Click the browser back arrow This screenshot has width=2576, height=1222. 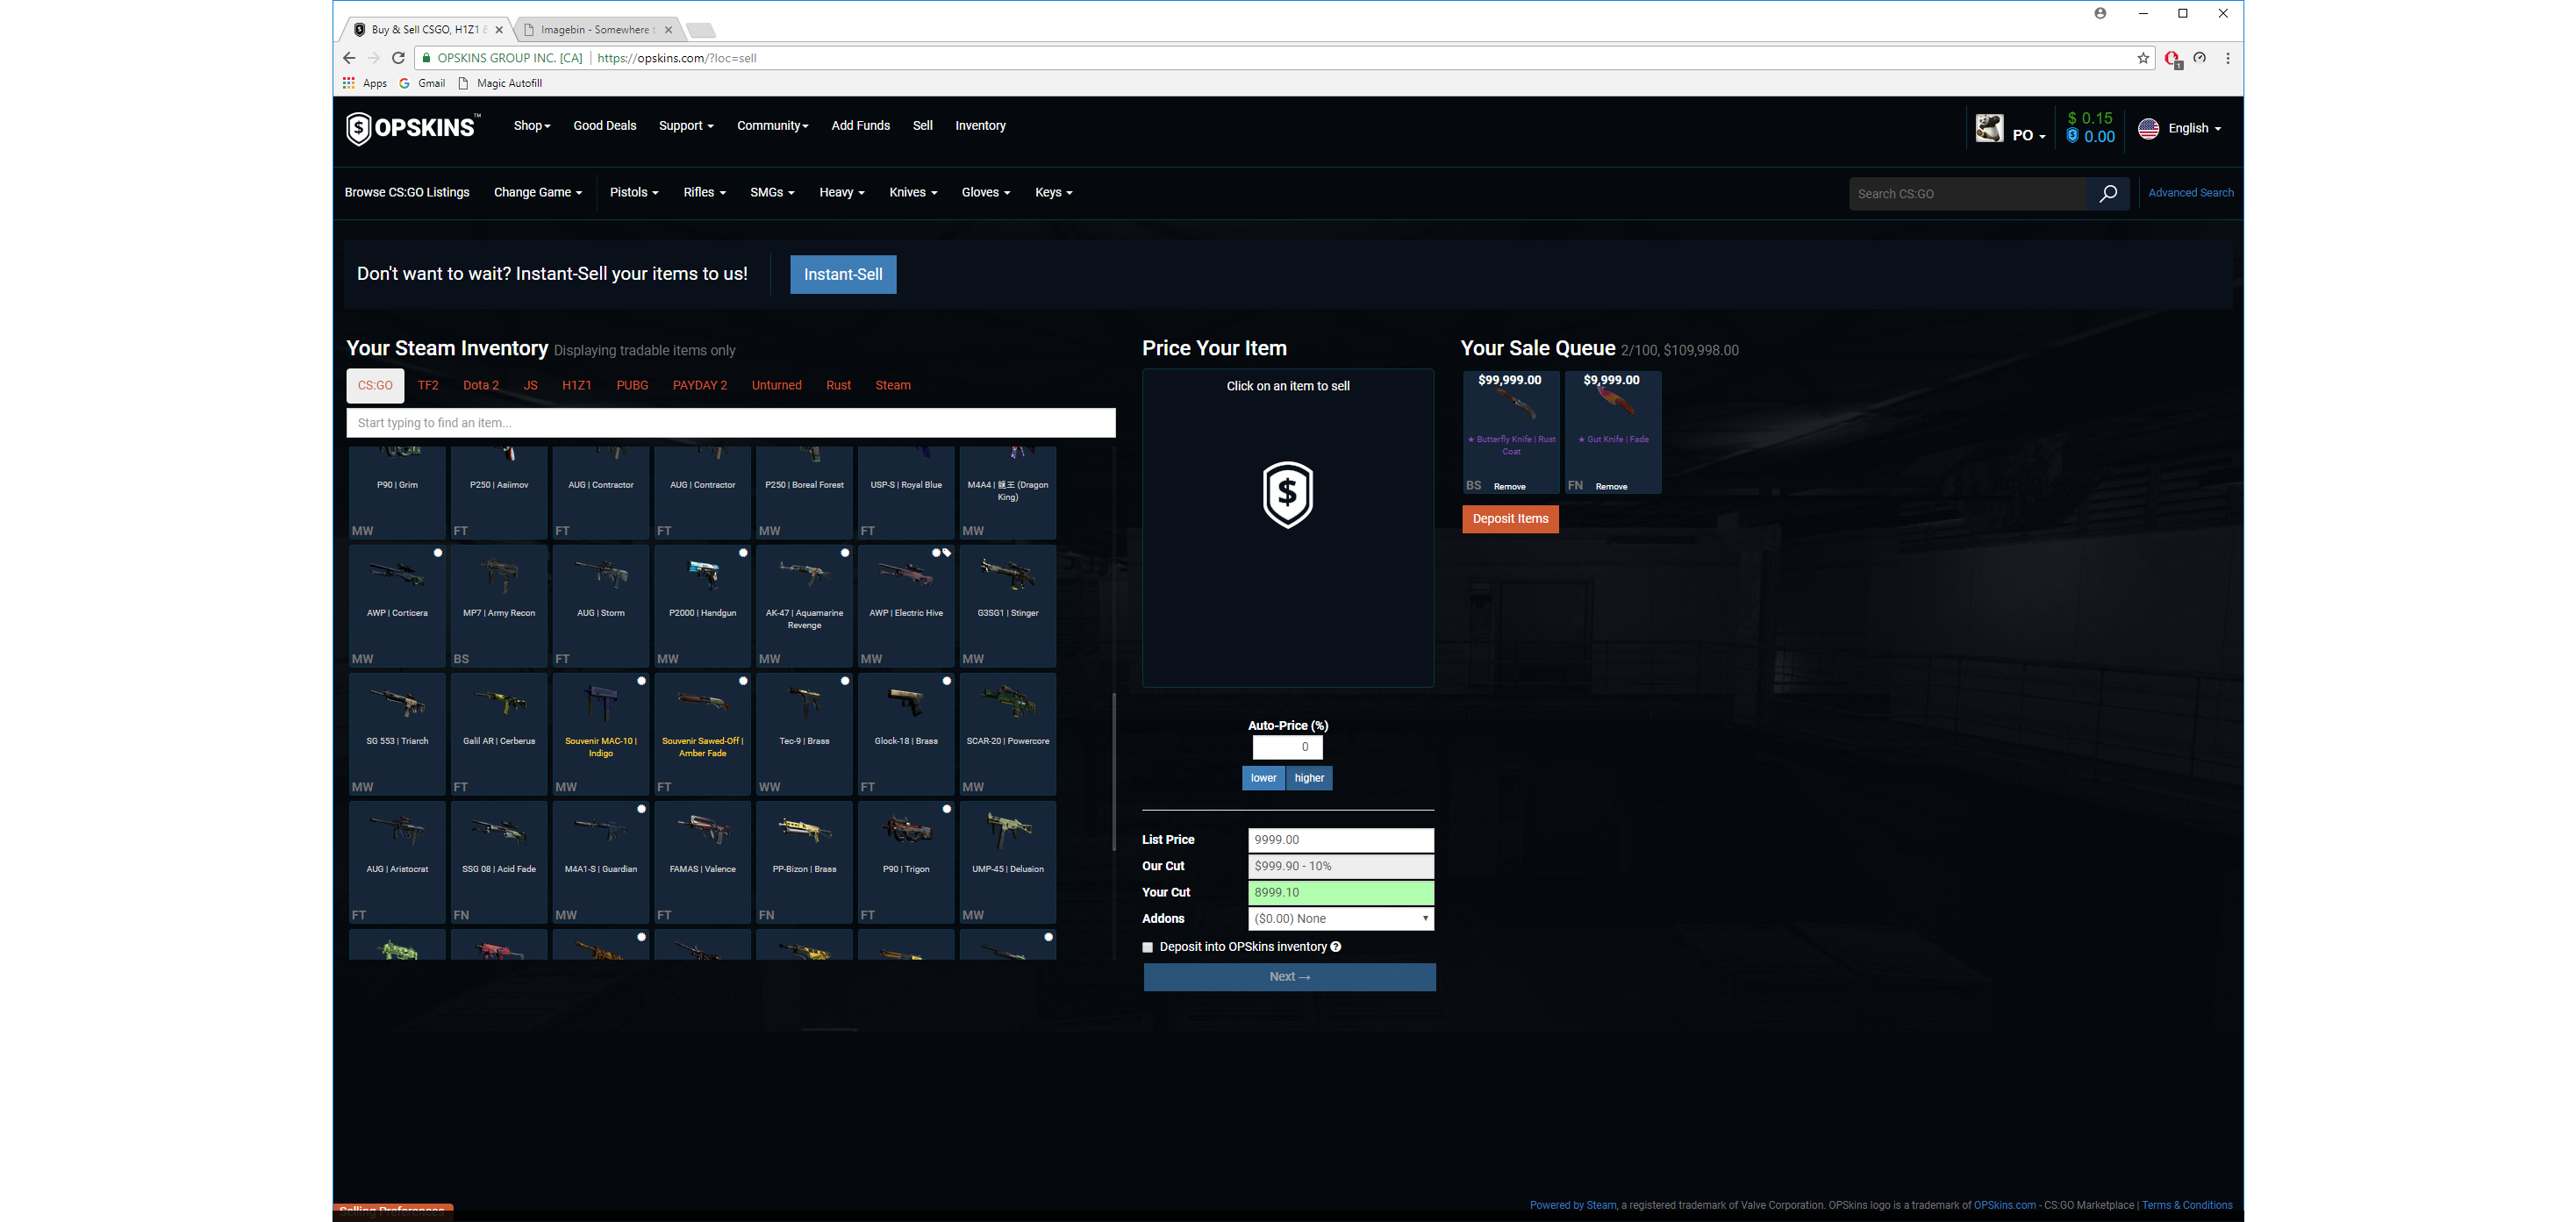click(x=349, y=58)
